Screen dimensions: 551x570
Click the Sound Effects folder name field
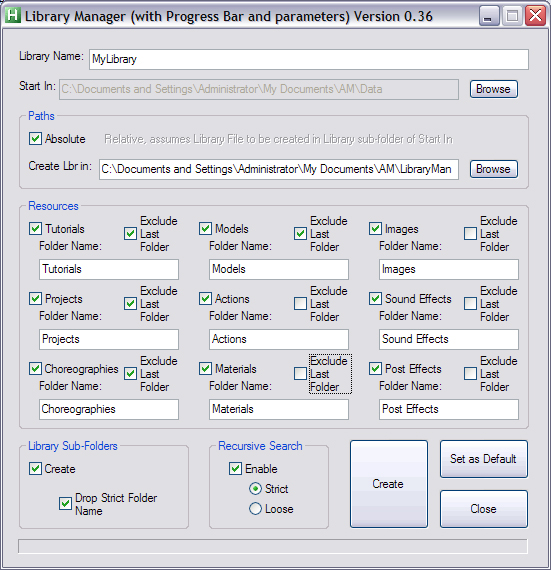pyautogui.click(x=449, y=340)
